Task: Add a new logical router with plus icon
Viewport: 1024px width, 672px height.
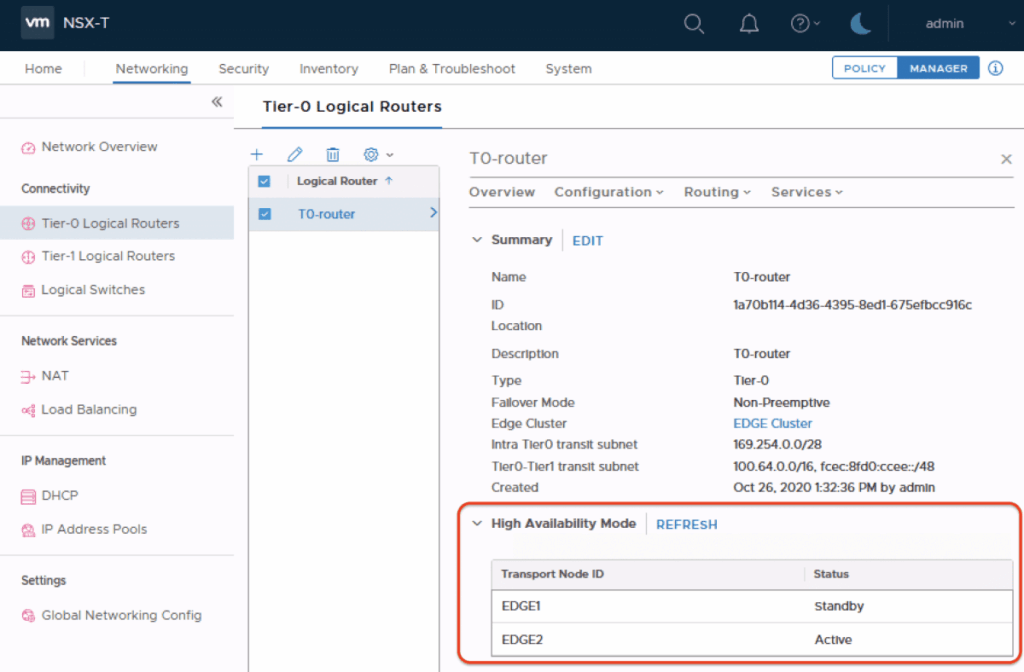Action: coord(257,155)
